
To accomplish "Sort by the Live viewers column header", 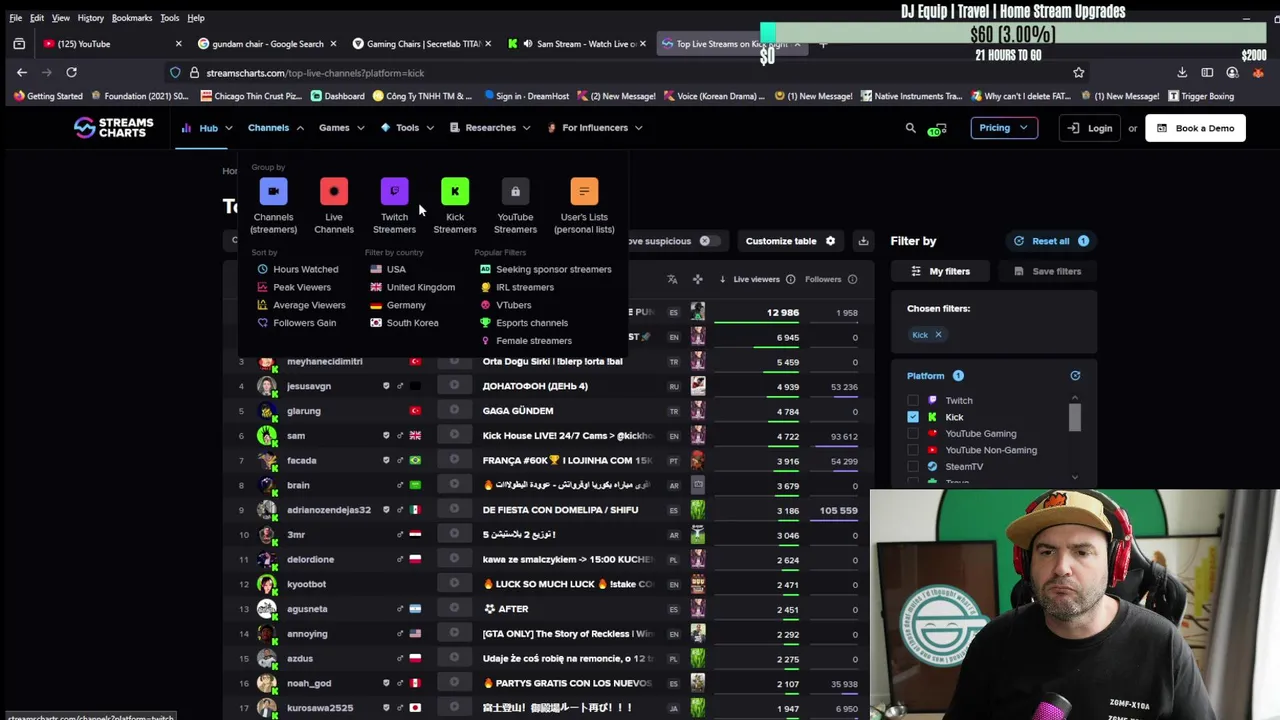I will [756, 279].
